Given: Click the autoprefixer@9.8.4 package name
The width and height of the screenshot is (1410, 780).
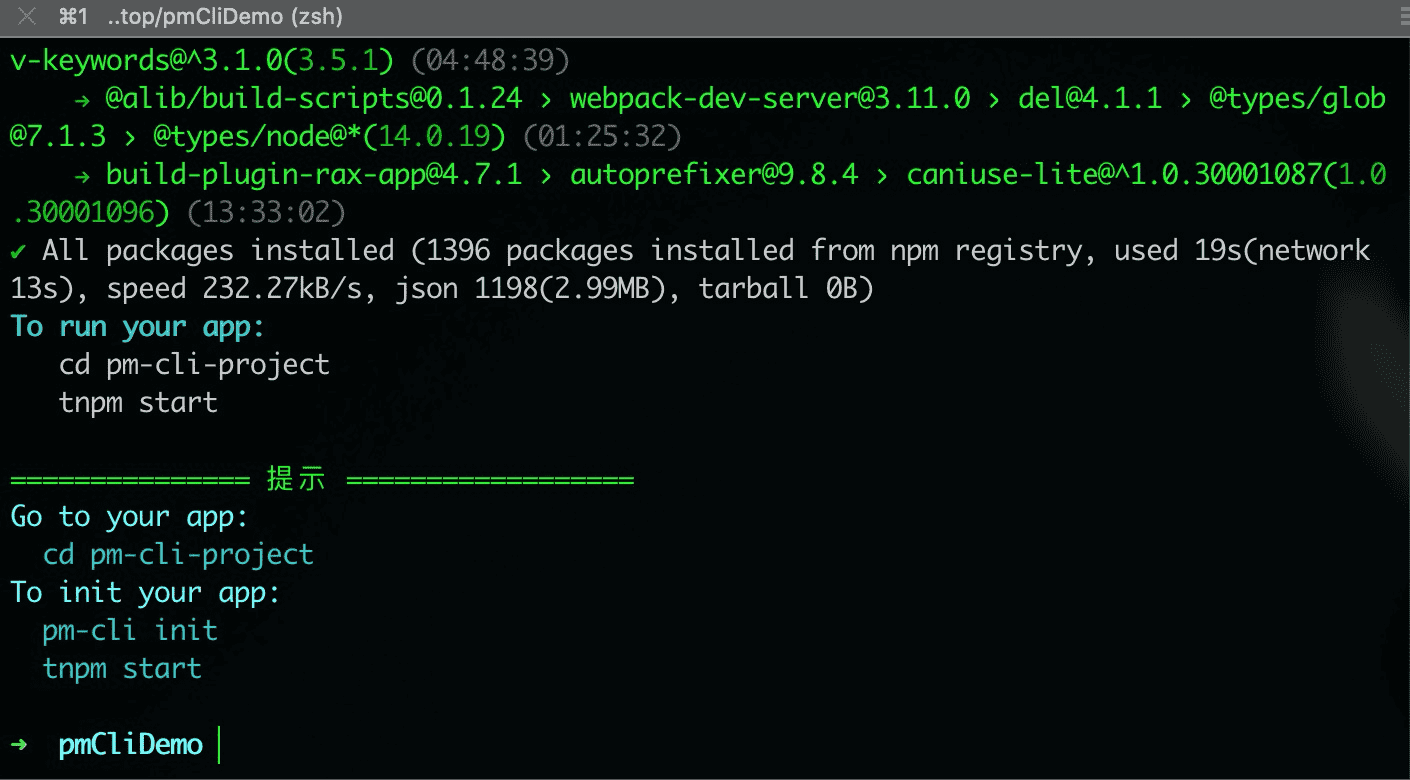Looking at the screenshot, I should pos(713,175).
